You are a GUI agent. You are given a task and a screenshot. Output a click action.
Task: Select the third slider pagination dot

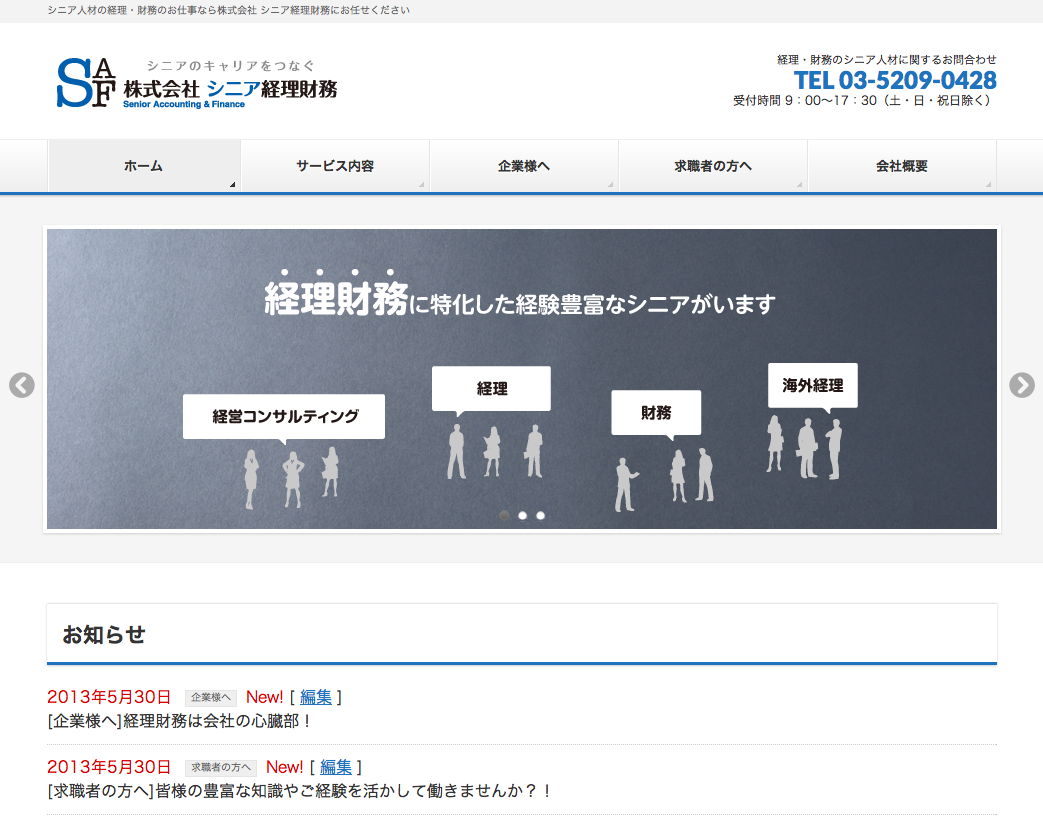point(541,516)
